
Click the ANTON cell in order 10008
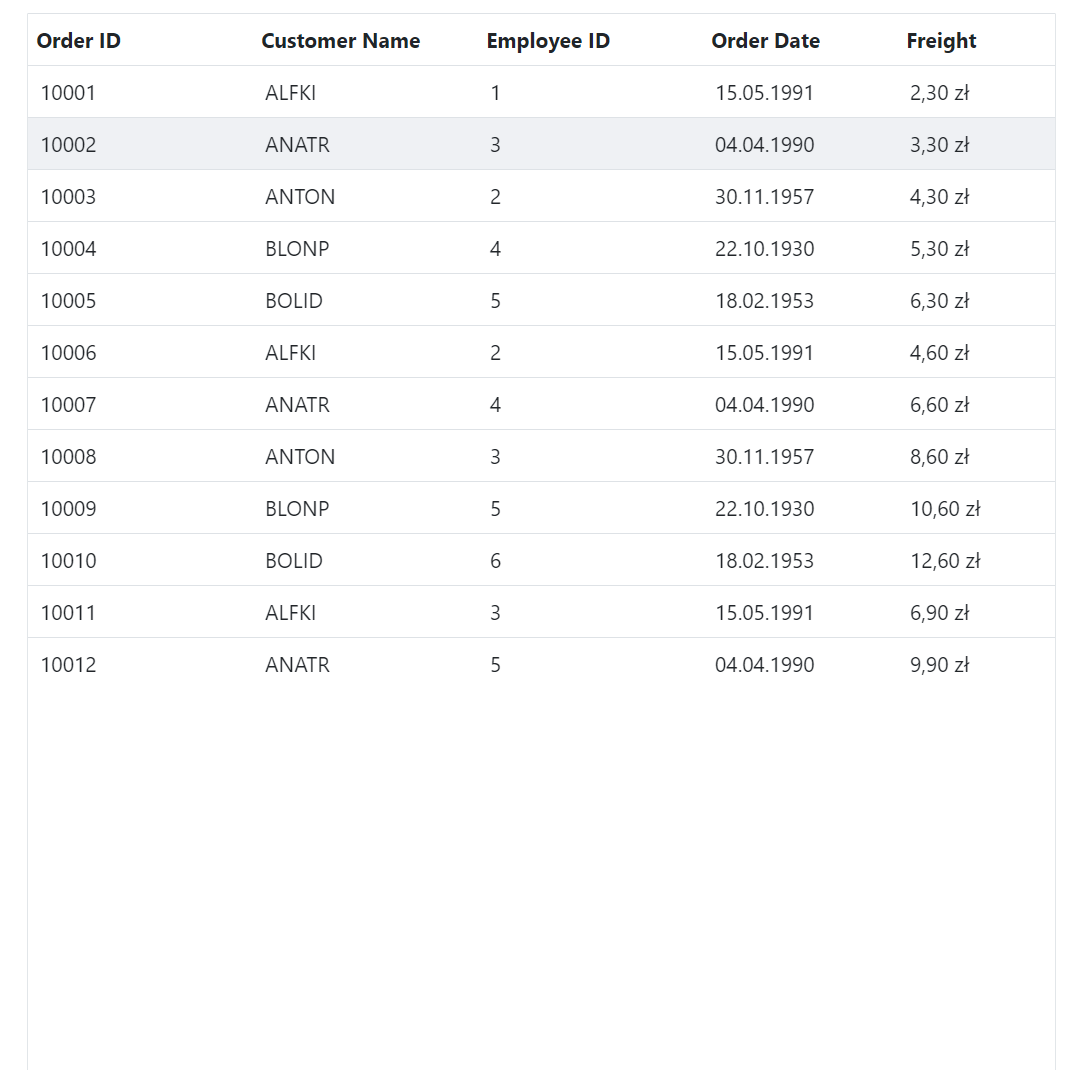pos(300,457)
